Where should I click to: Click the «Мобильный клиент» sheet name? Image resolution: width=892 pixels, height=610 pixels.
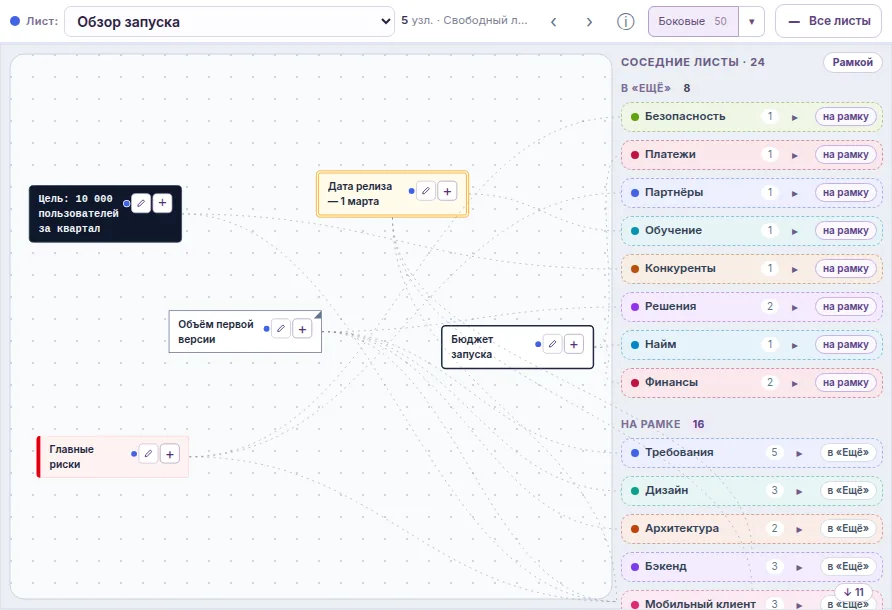point(700,604)
